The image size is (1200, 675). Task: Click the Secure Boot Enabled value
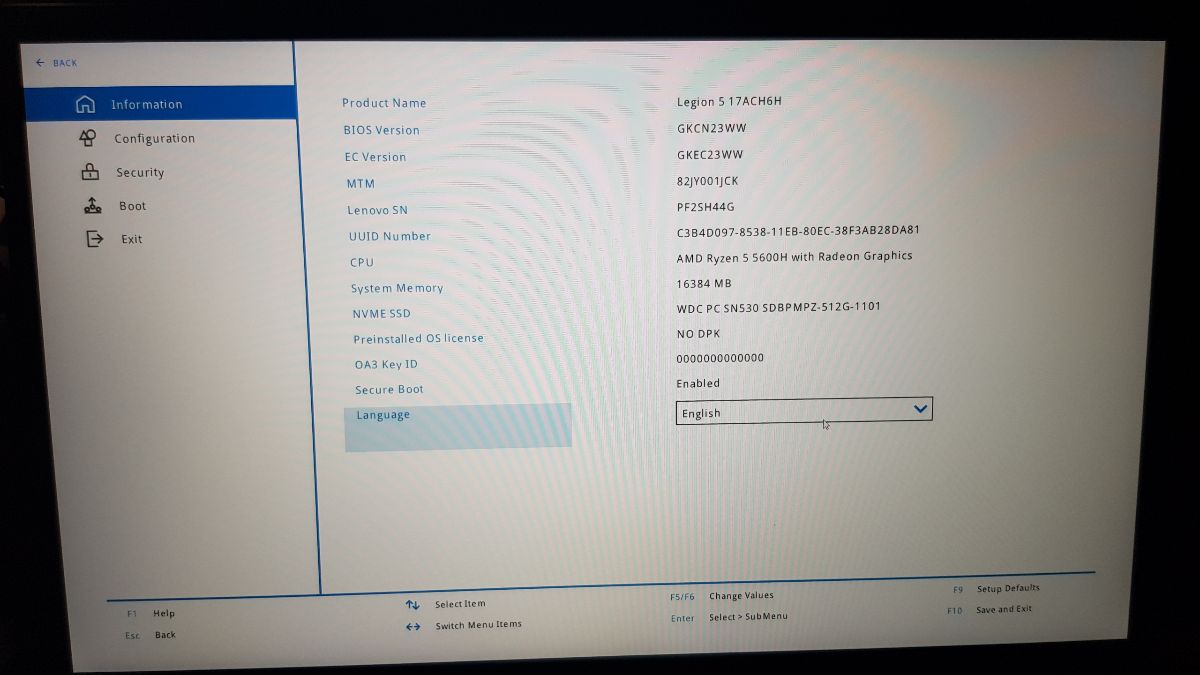[x=698, y=384]
